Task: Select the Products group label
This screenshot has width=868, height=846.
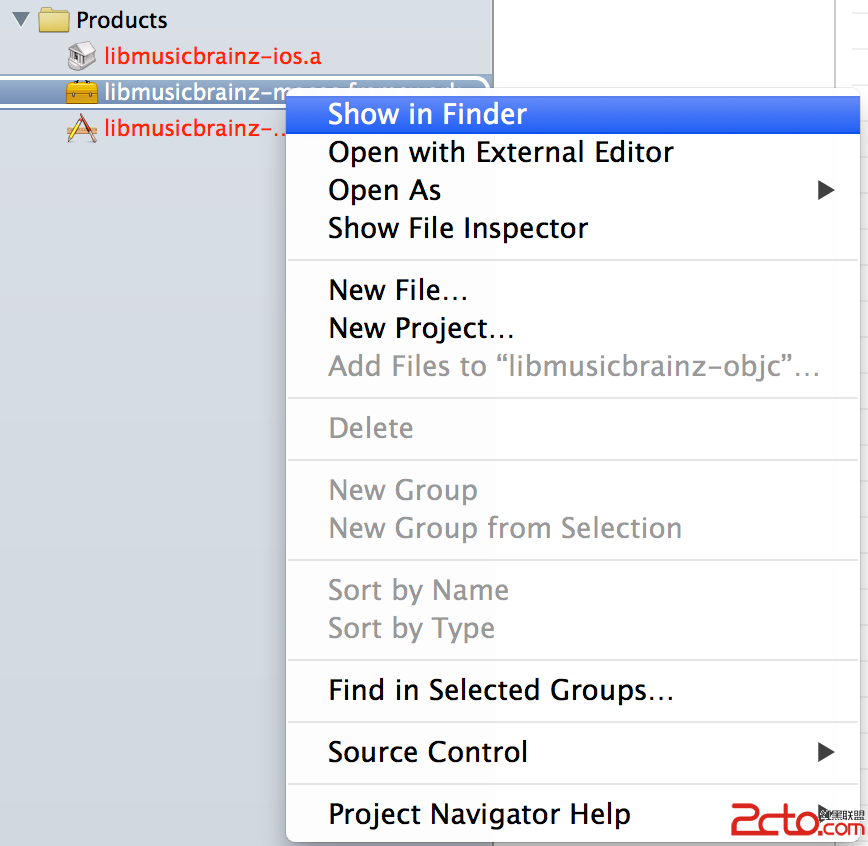Action: [122, 20]
